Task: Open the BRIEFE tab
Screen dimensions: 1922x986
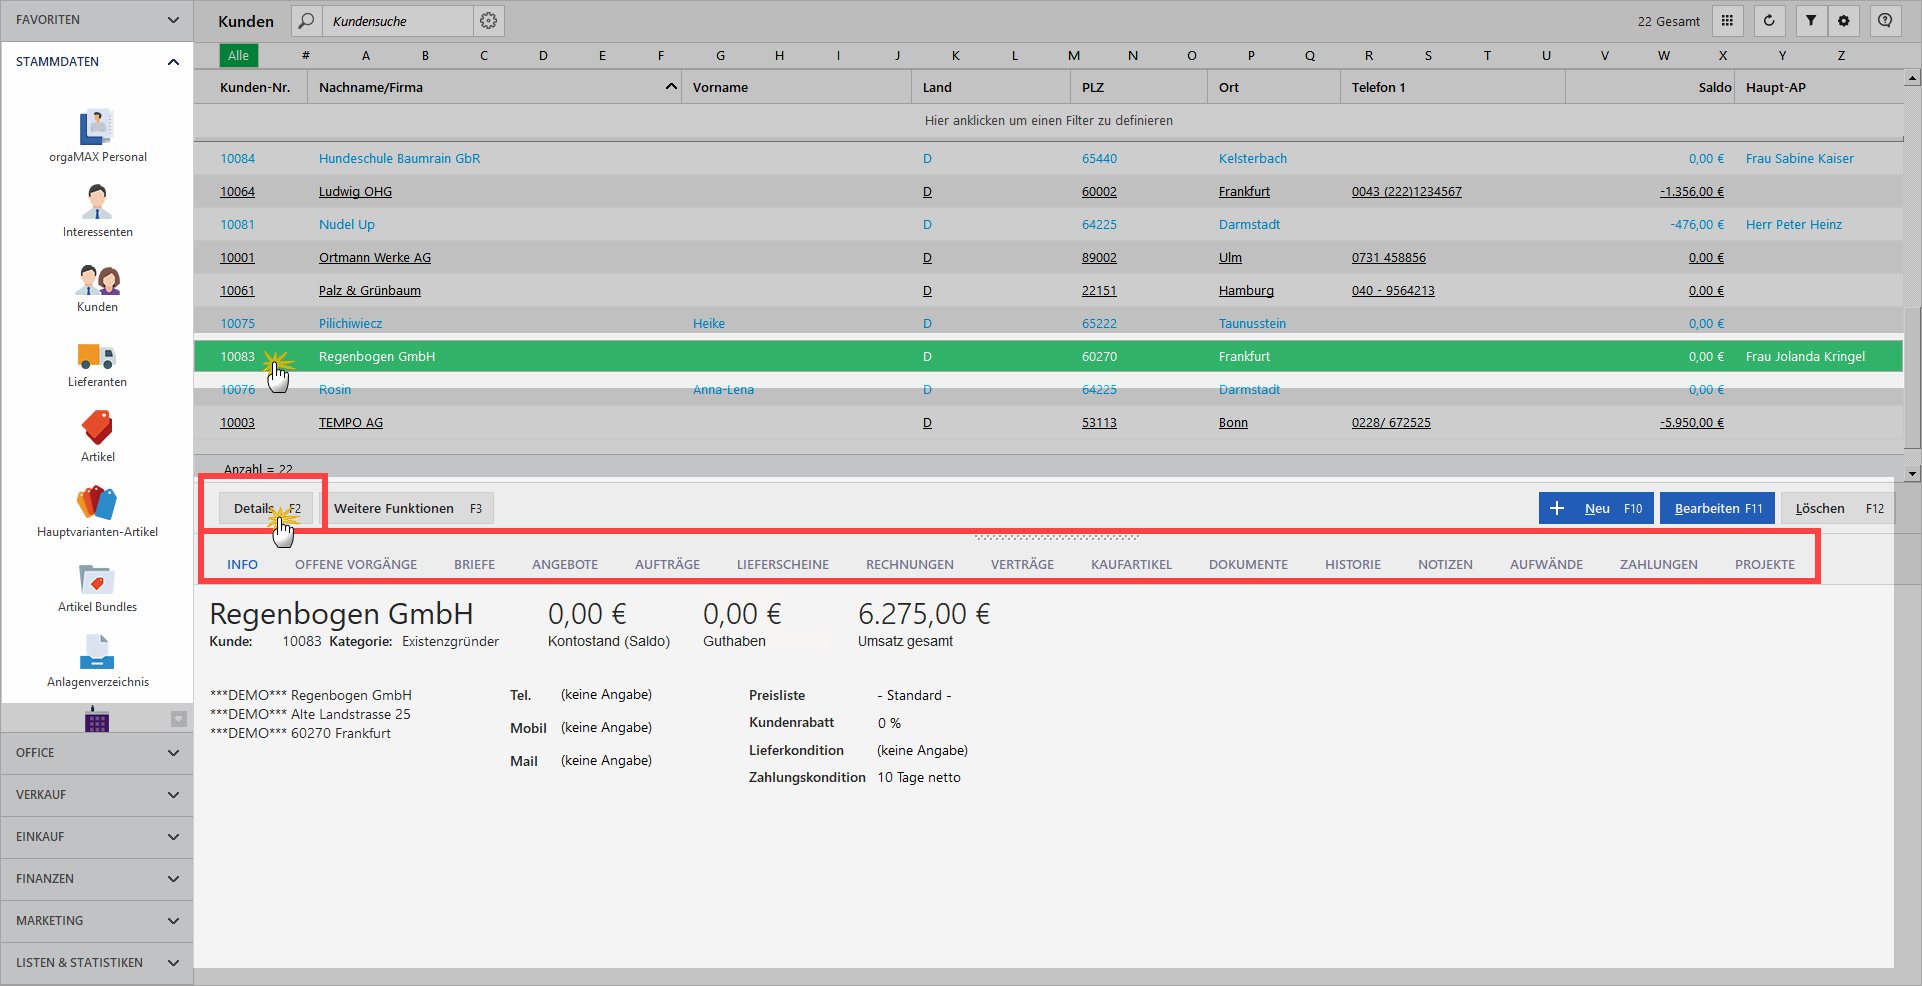Action: [474, 564]
